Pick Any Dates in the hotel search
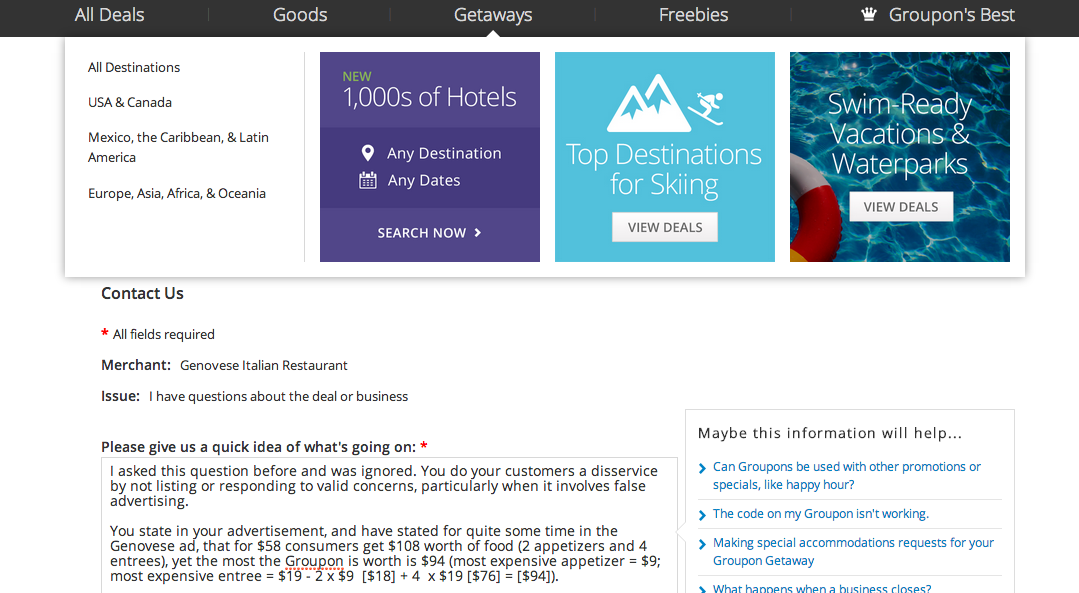Image resolution: width=1079 pixels, height=593 pixels. (423, 180)
